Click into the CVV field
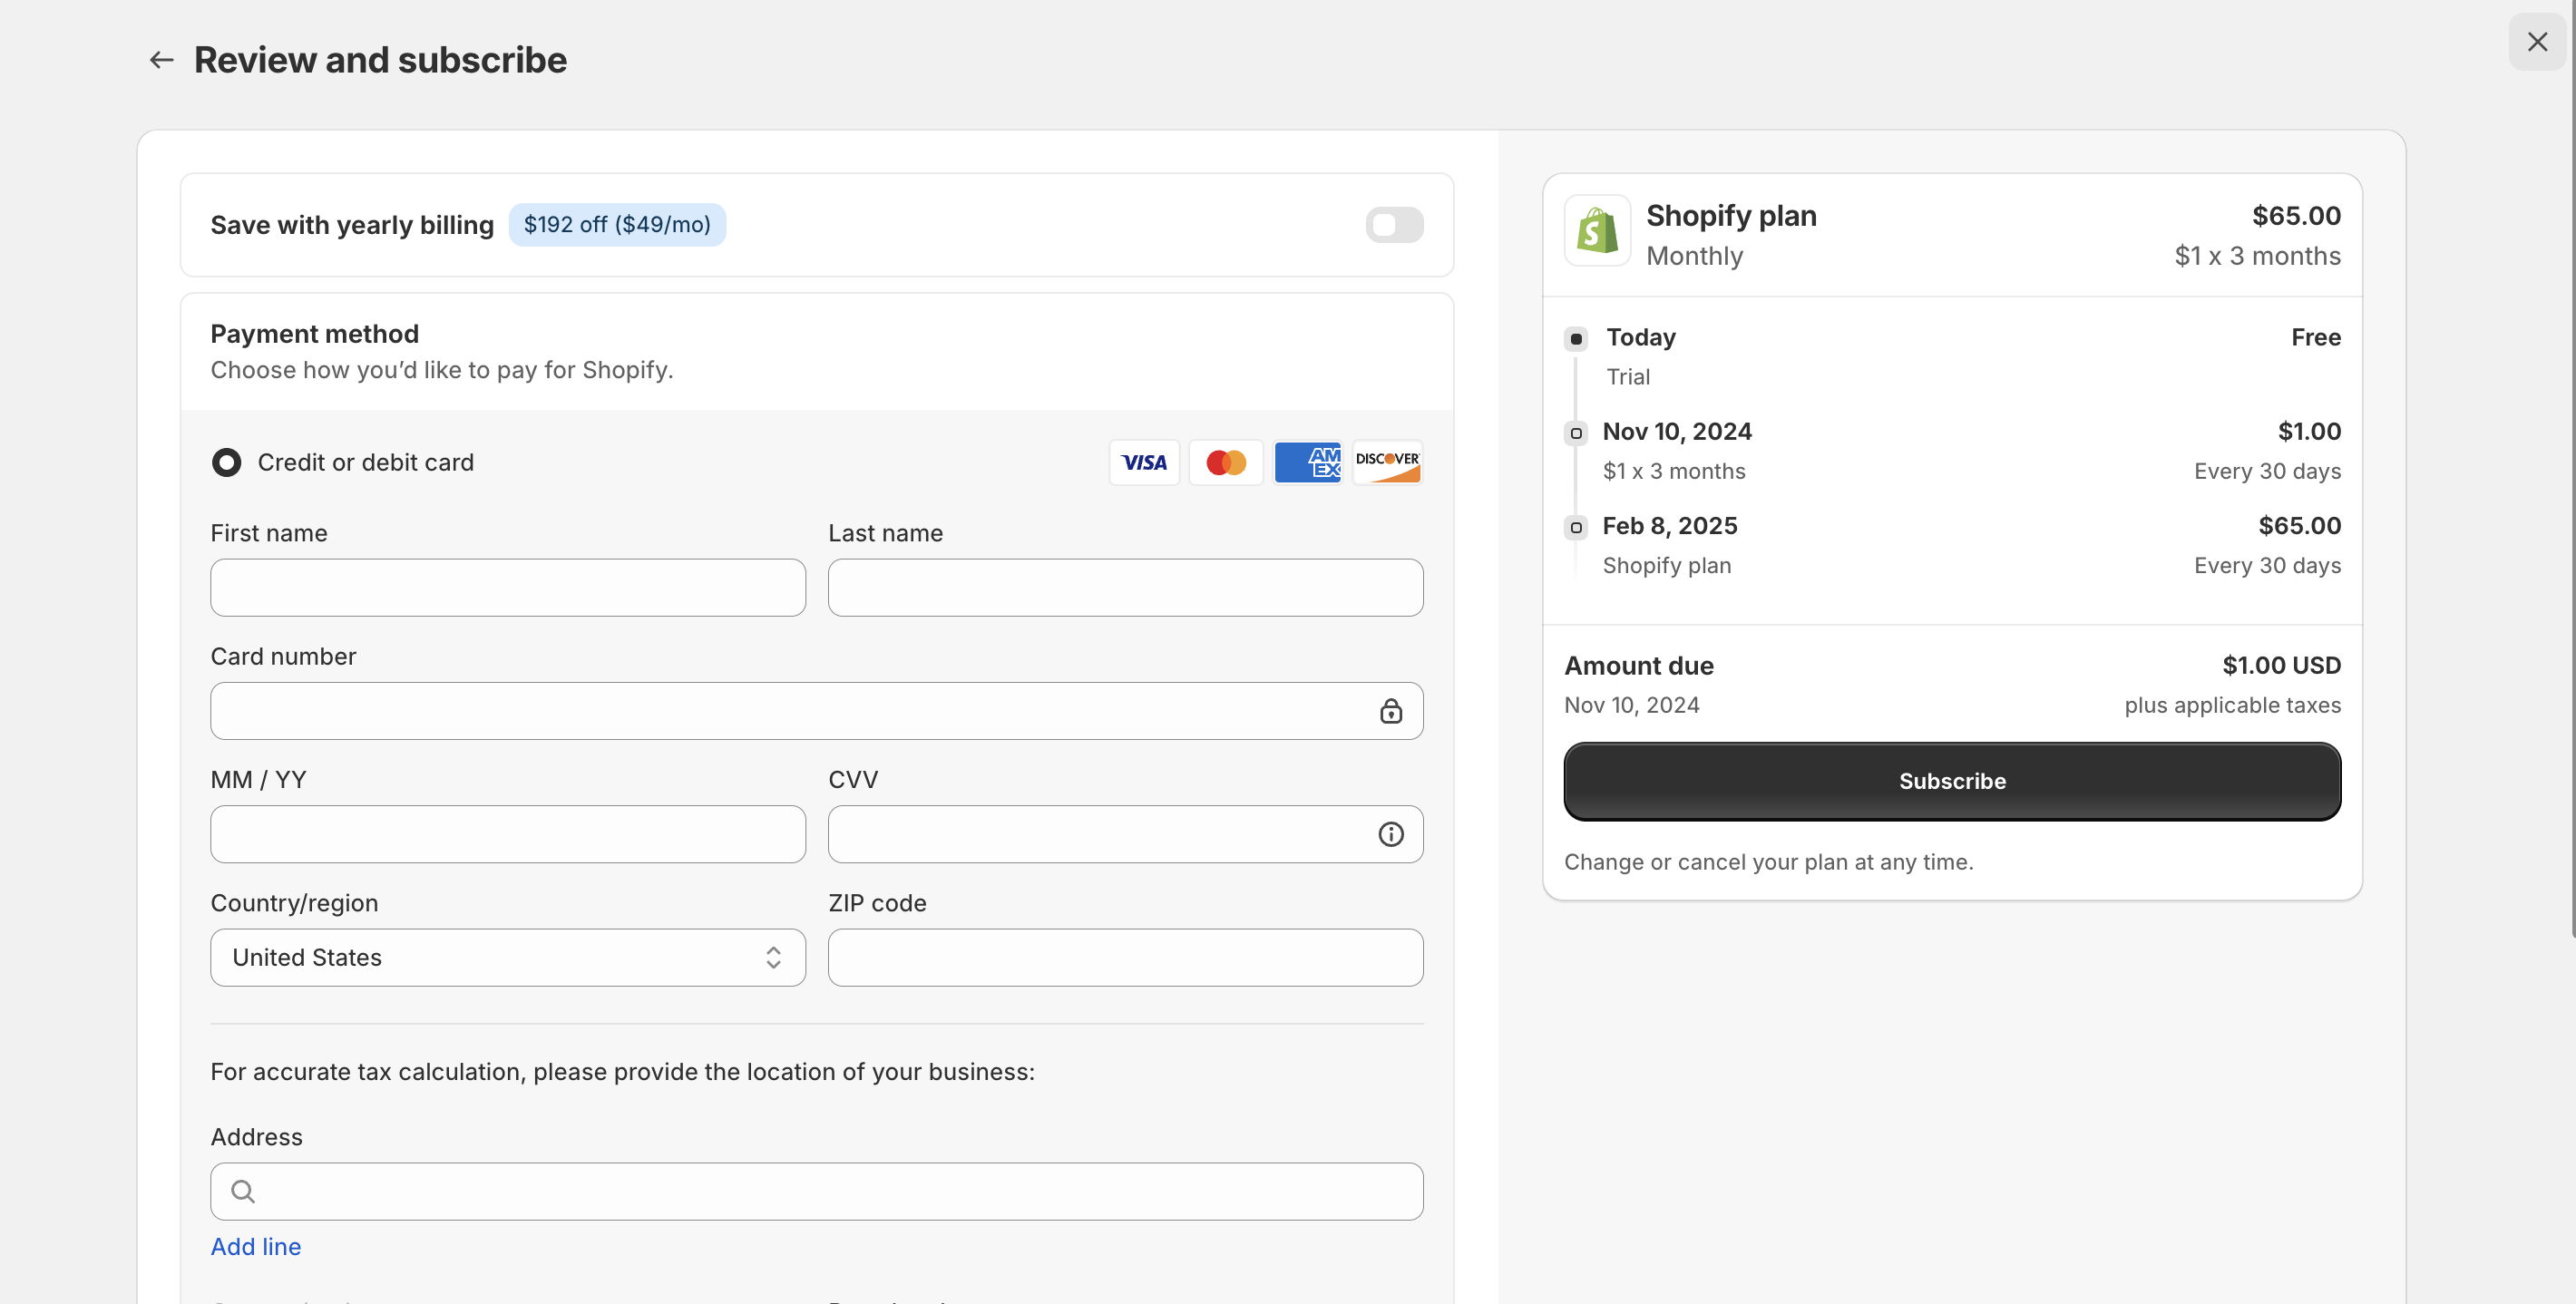The image size is (2576, 1304). 1125,834
